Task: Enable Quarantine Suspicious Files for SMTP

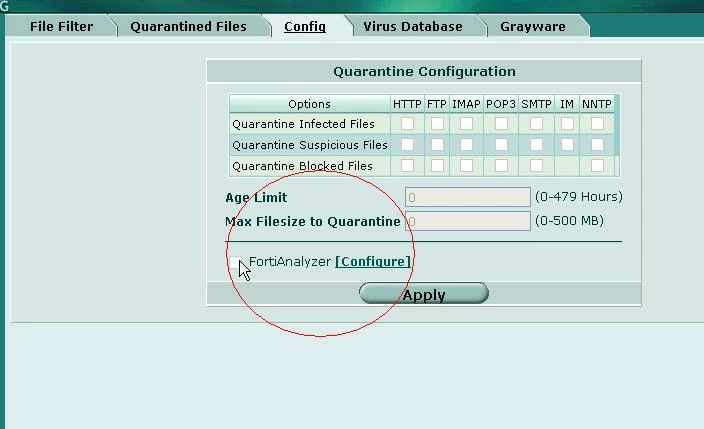Action: (537, 145)
